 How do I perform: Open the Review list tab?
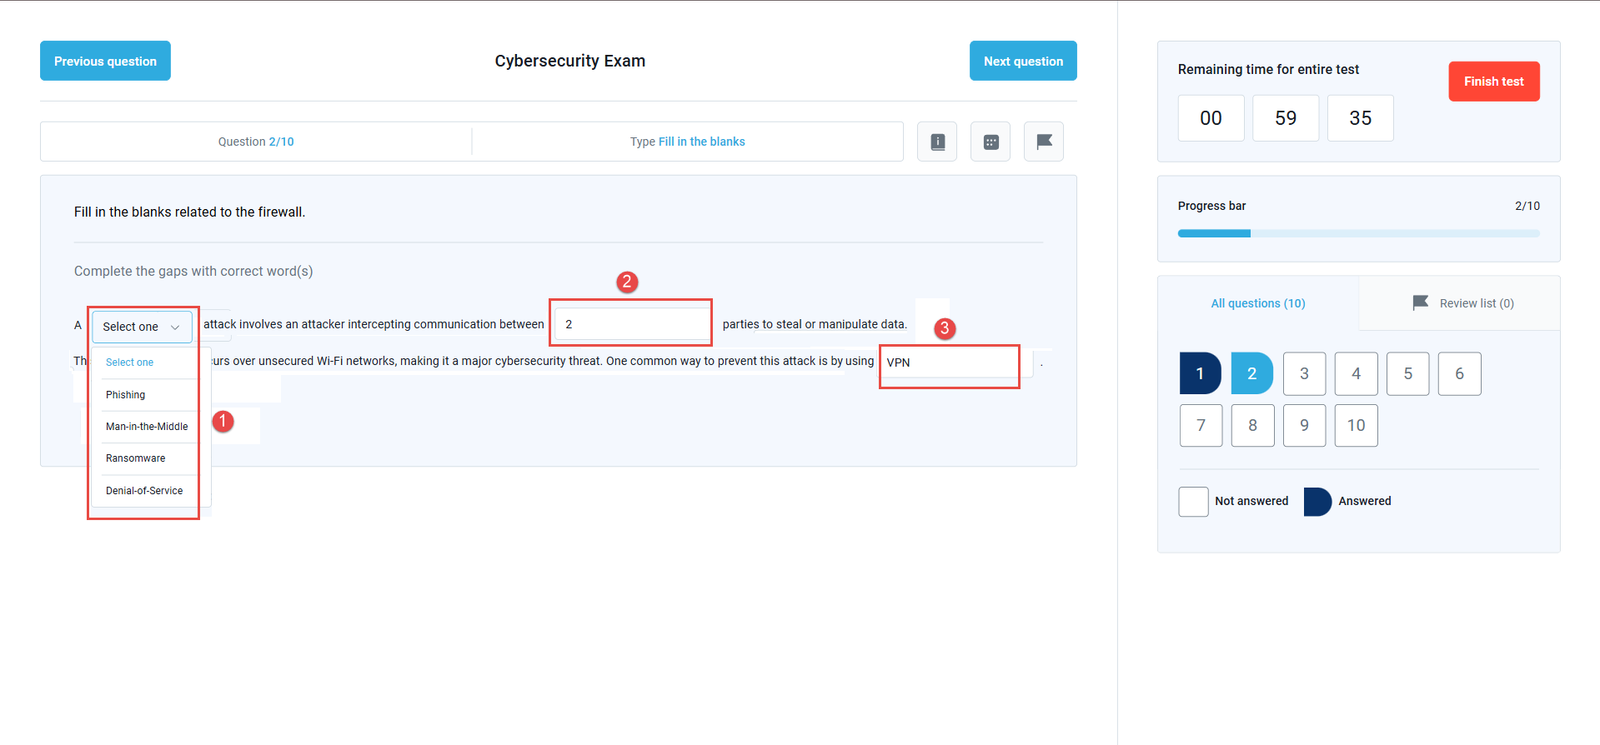[x=1475, y=303]
